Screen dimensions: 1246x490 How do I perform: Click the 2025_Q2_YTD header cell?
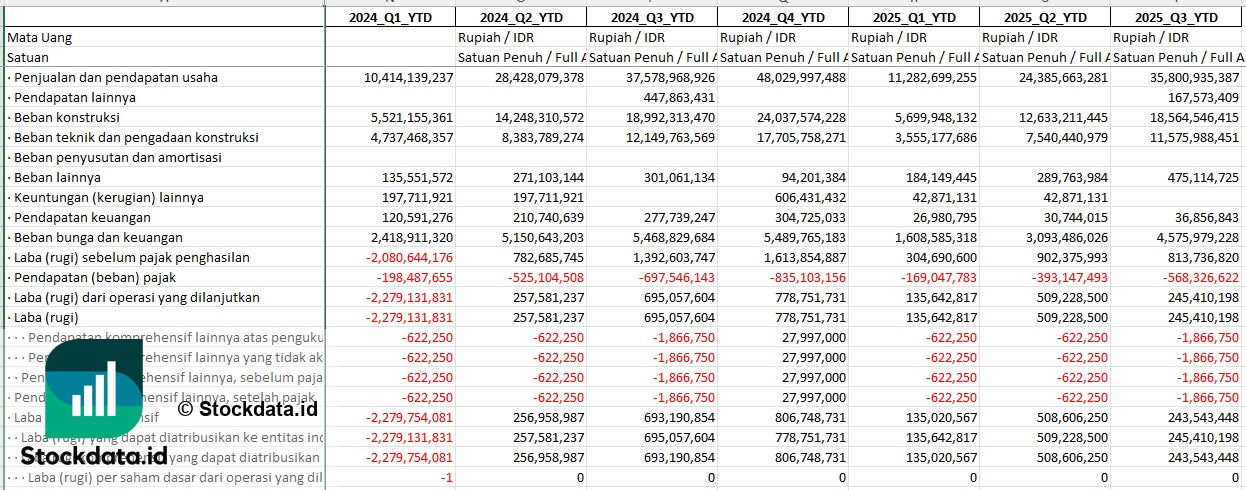[1045, 17]
